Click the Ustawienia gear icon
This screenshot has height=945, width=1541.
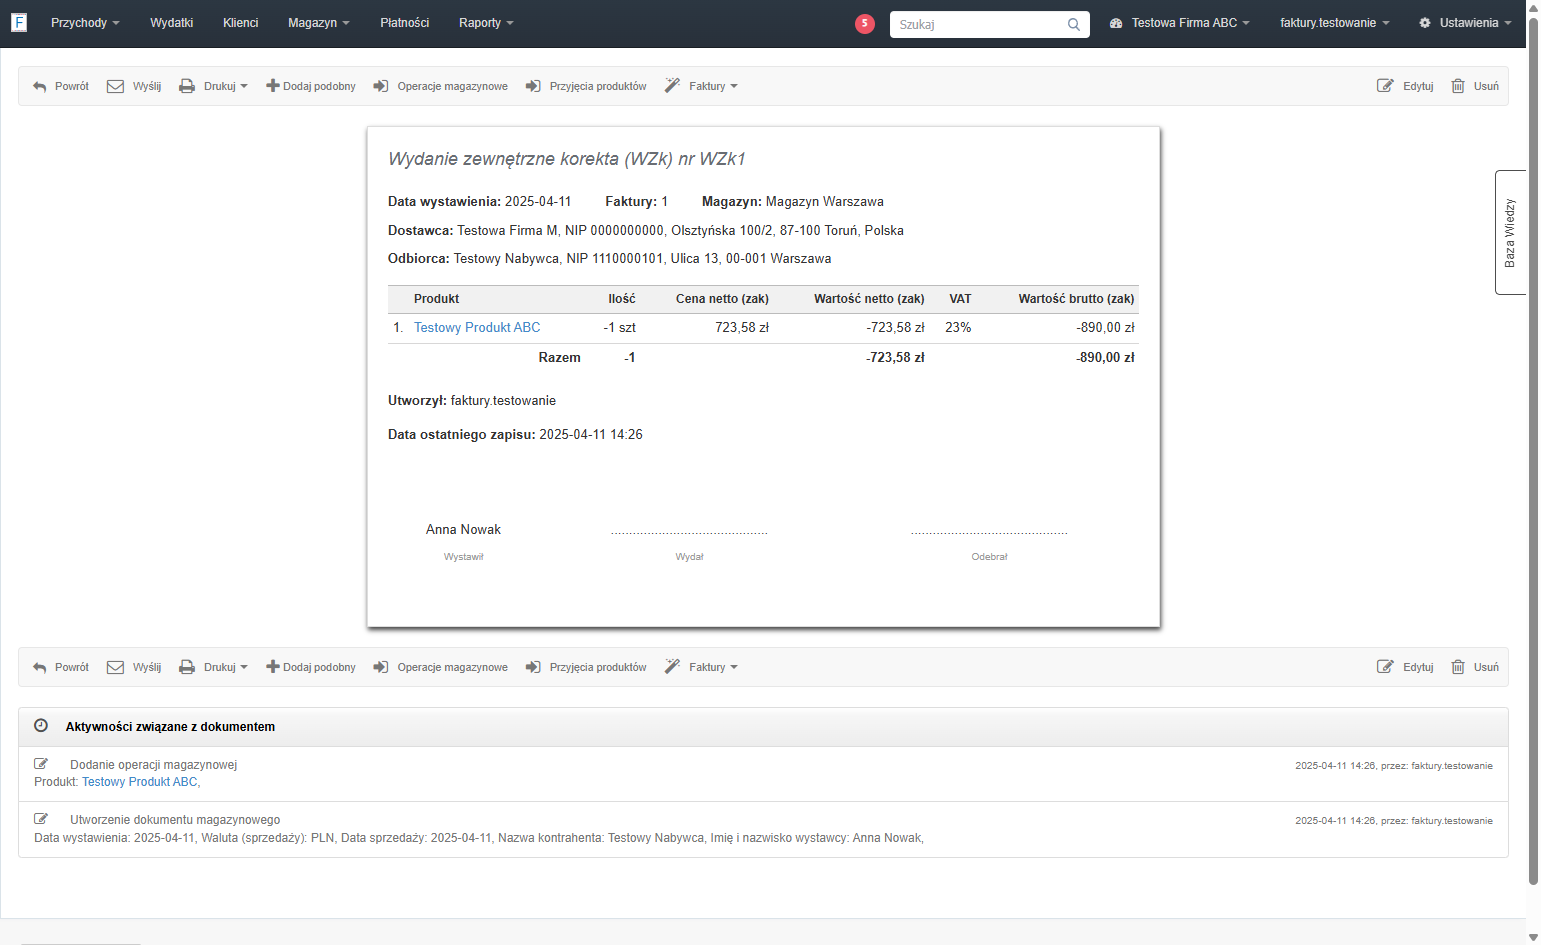[1425, 23]
